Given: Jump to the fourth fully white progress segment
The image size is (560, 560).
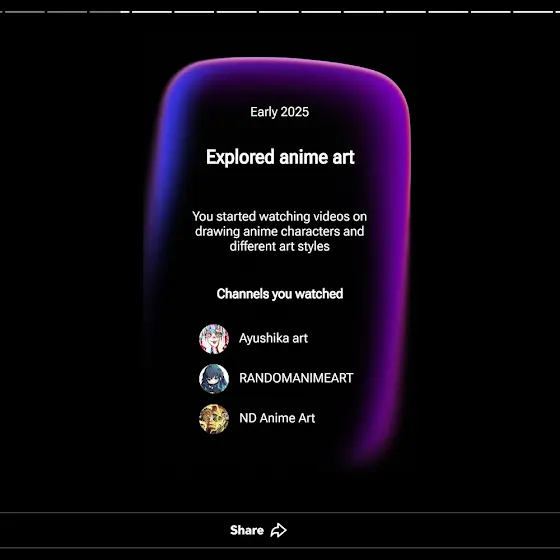Looking at the screenshot, I should coord(279,12).
